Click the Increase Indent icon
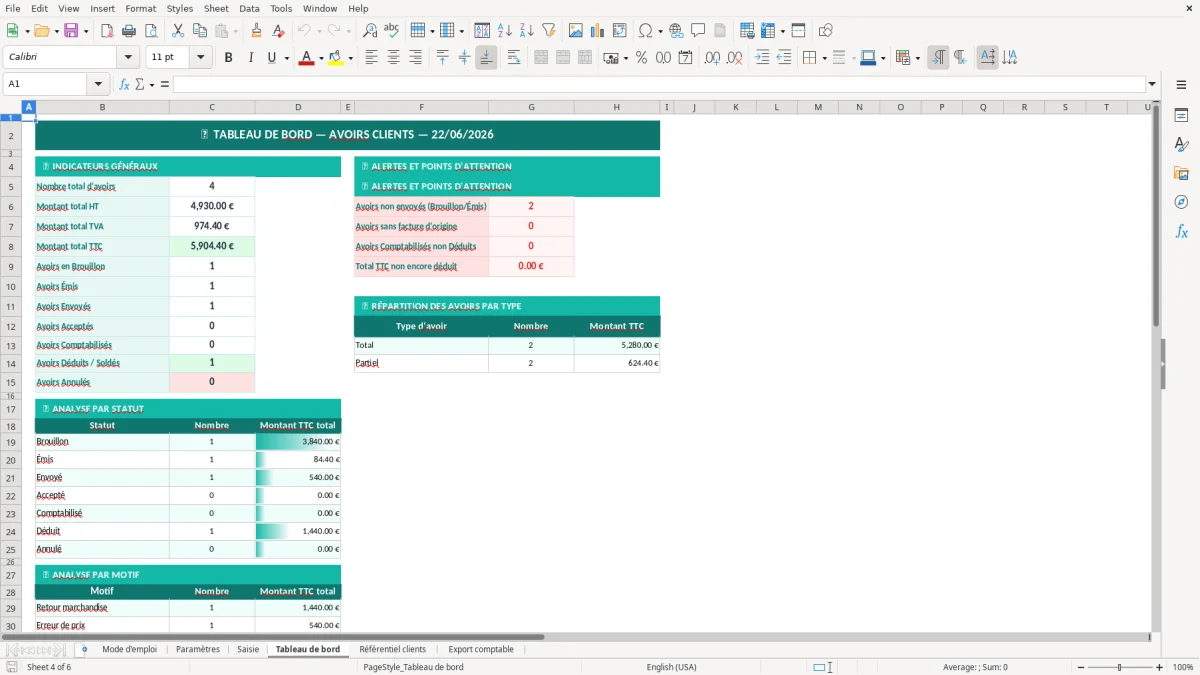Viewport: 1200px width, 675px height. (762, 58)
